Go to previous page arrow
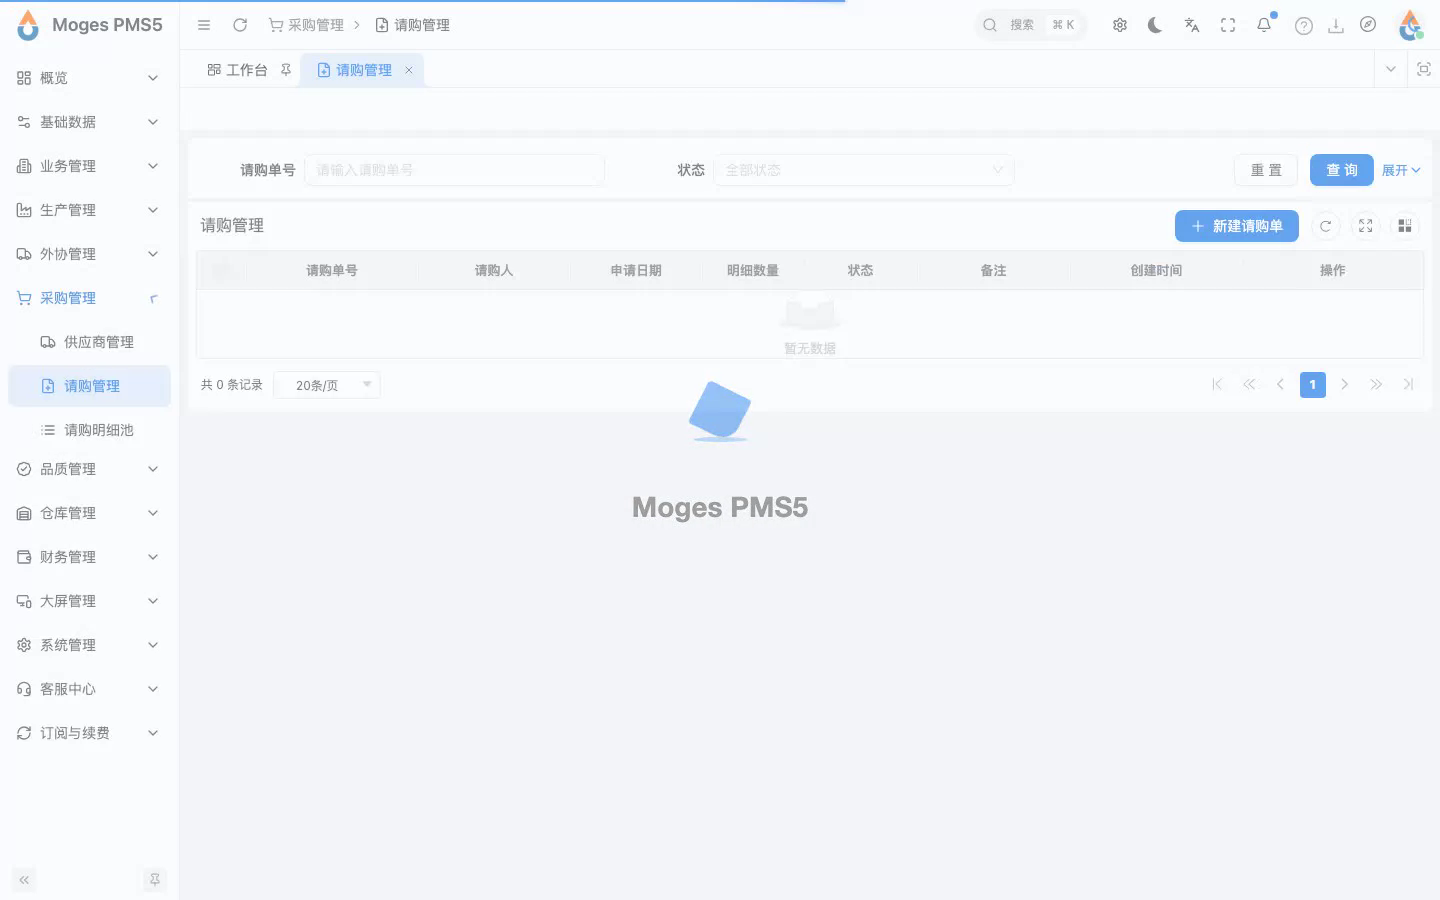 coord(1280,384)
